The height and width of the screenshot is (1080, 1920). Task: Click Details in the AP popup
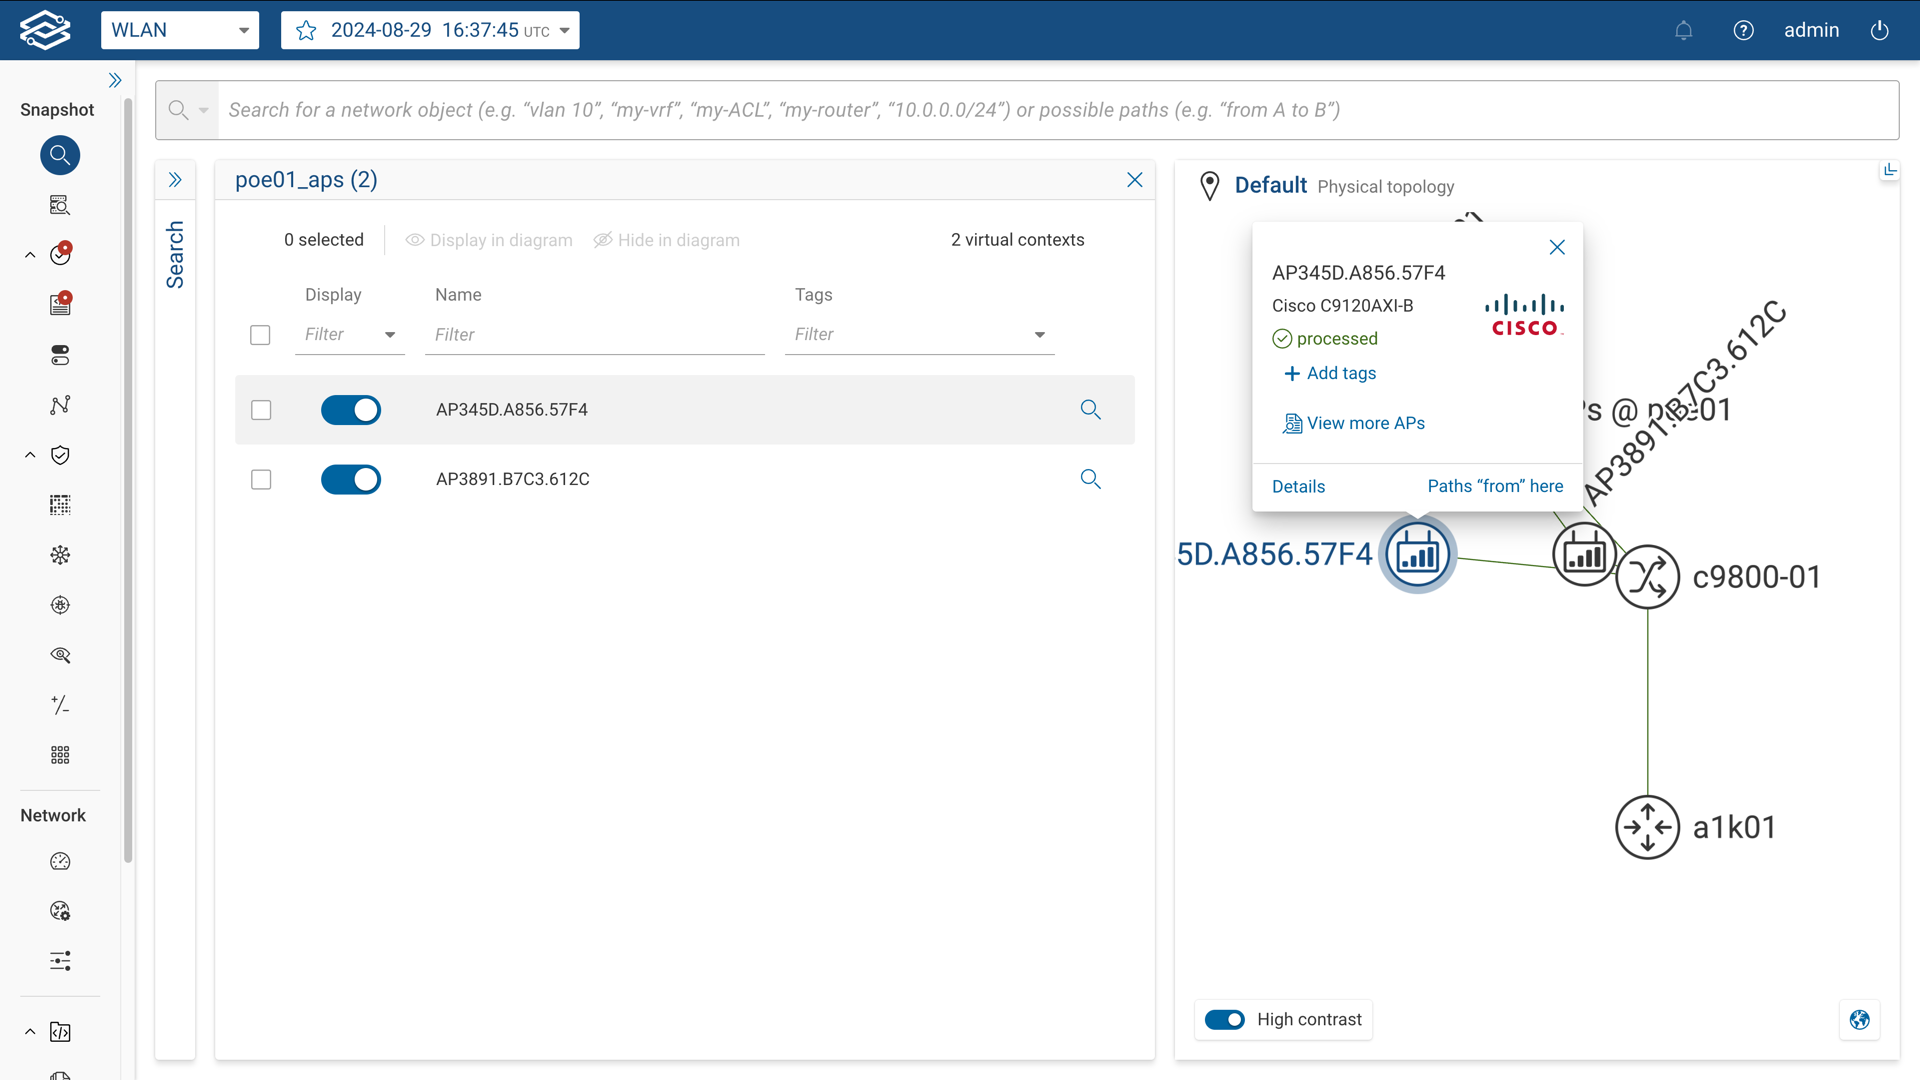1298,487
